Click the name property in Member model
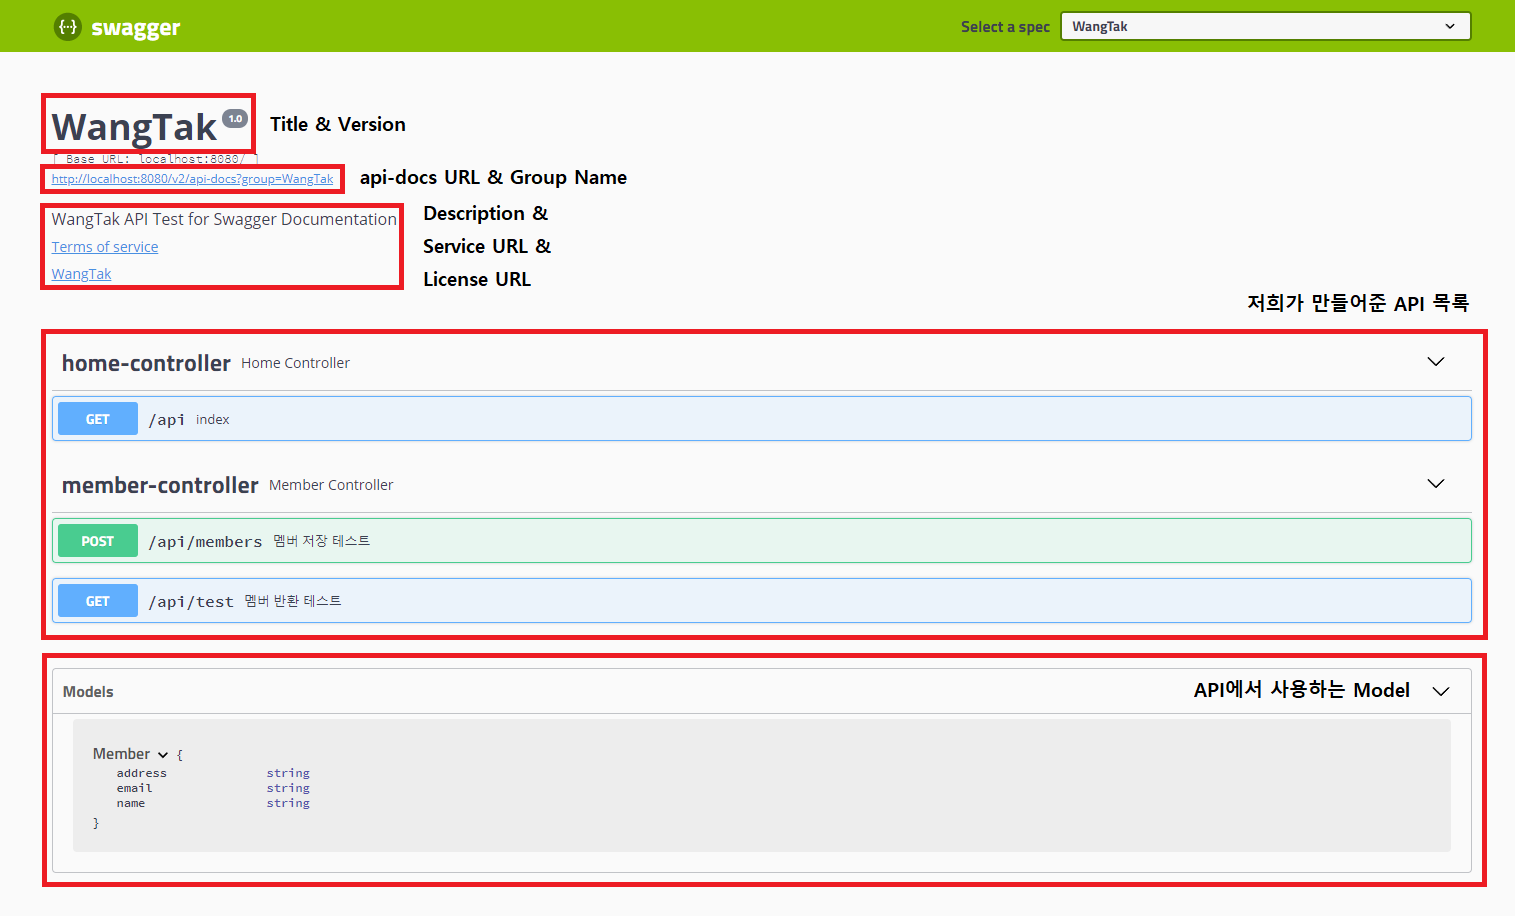Viewport: 1515px width, 916px height. tap(131, 803)
